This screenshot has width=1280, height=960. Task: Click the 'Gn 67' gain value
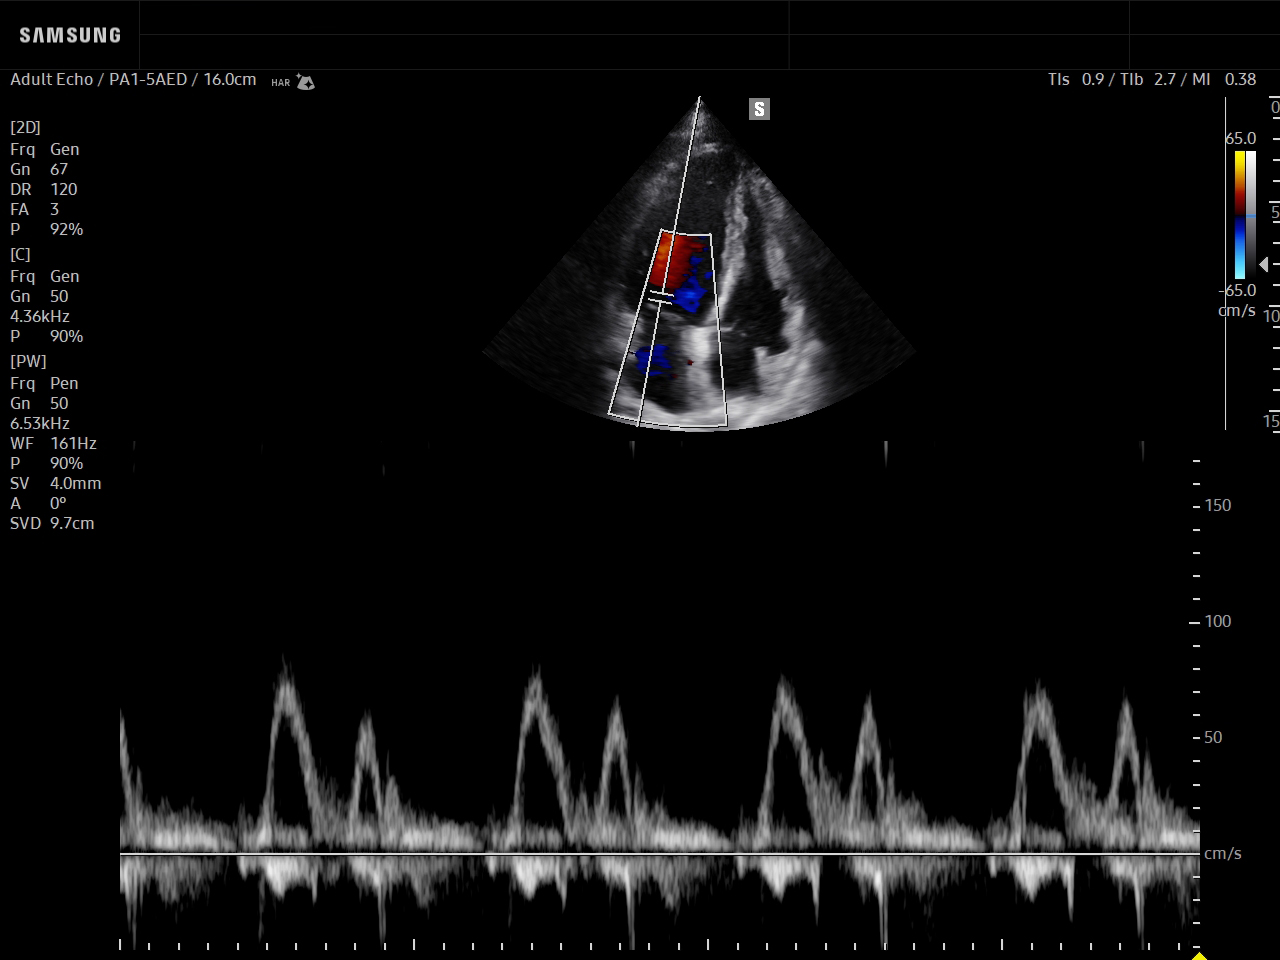click(39, 169)
